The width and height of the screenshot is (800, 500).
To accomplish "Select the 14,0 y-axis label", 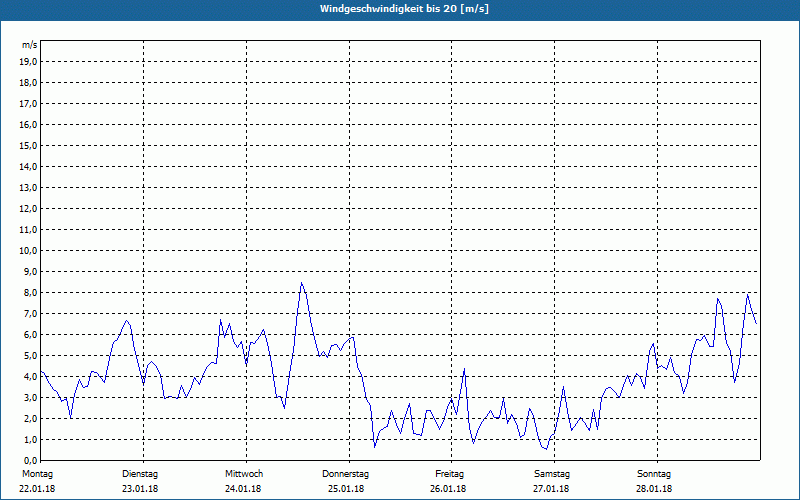I will pyautogui.click(x=28, y=166).
